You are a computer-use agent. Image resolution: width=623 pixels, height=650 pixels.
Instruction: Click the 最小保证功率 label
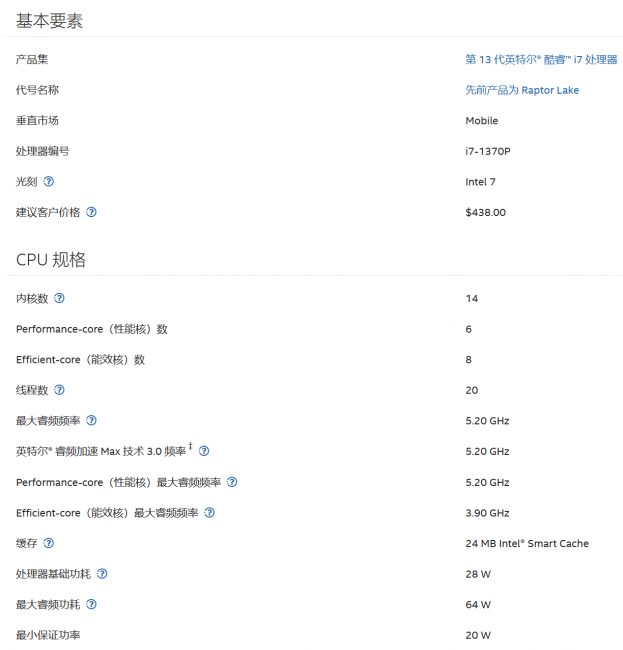(48, 635)
